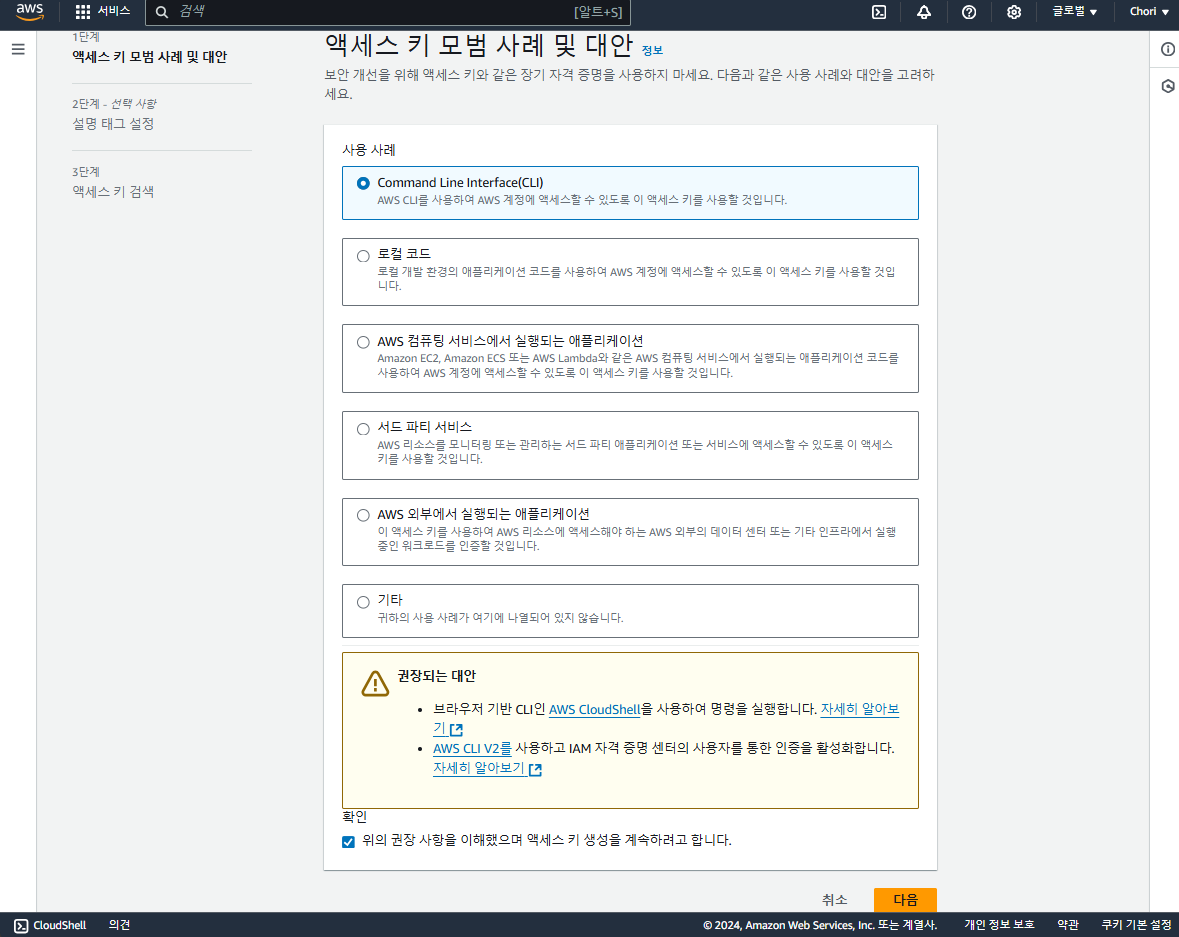
Task: Open the help question mark icon
Action: [968, 12]
